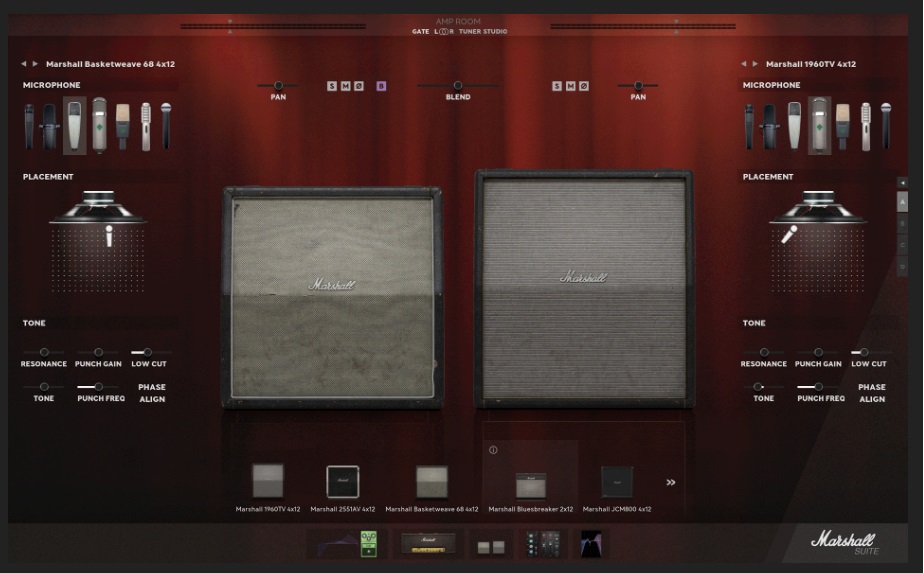The image size is (924, 573).
Task: Click the left Resonance slider
Action: [x=44, y=352]
